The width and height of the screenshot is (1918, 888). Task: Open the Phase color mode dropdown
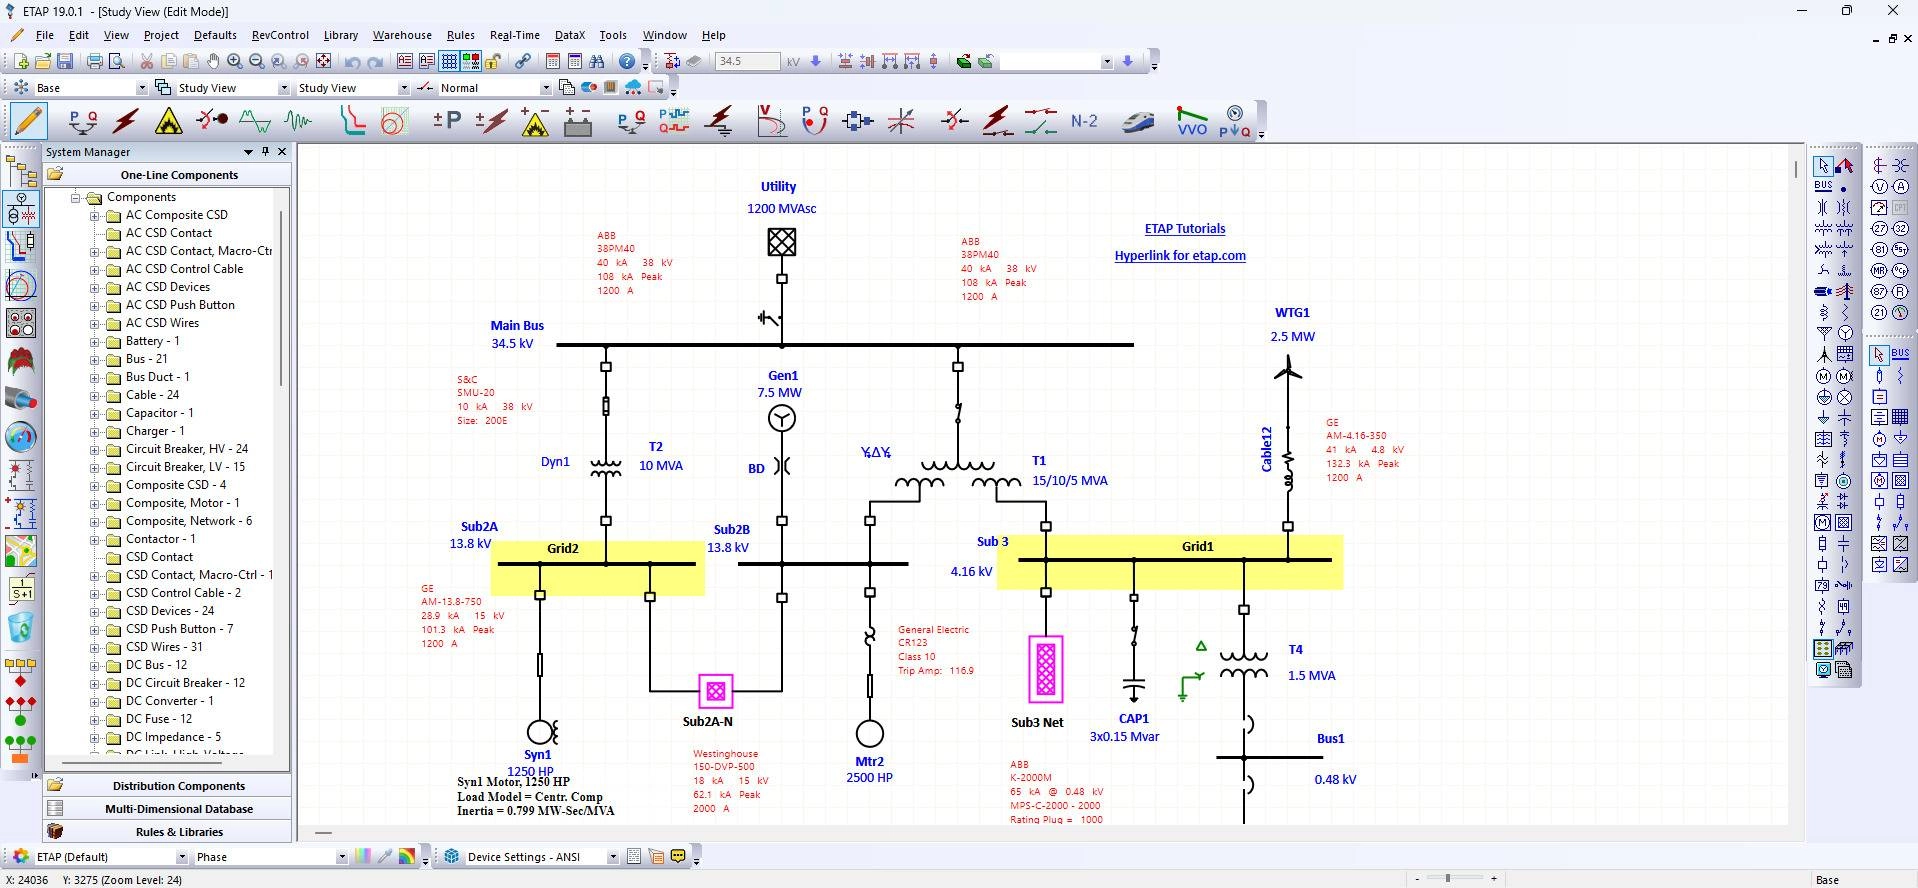[341, 857]
